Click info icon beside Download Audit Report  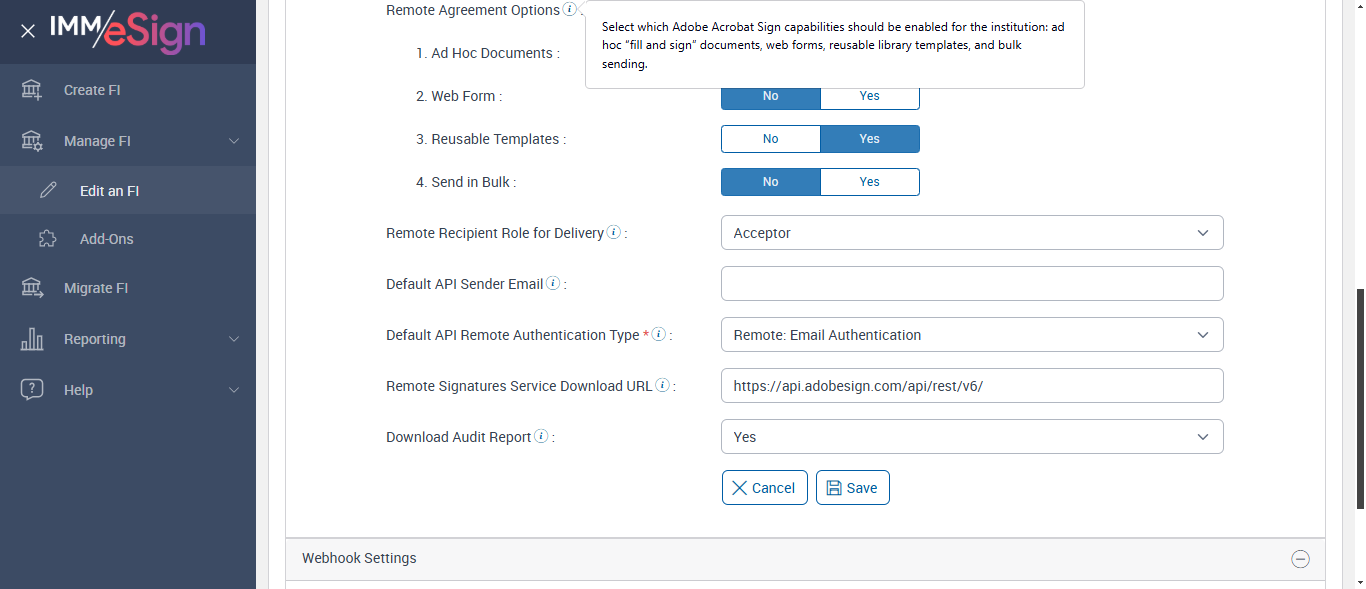click(541, 437)
